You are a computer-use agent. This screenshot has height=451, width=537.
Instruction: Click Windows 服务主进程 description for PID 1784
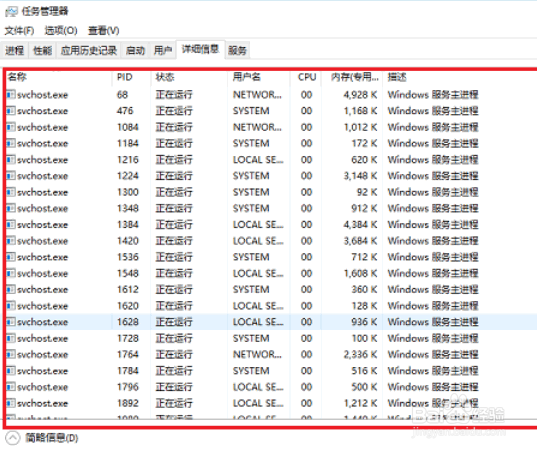[x=433, y=371]
